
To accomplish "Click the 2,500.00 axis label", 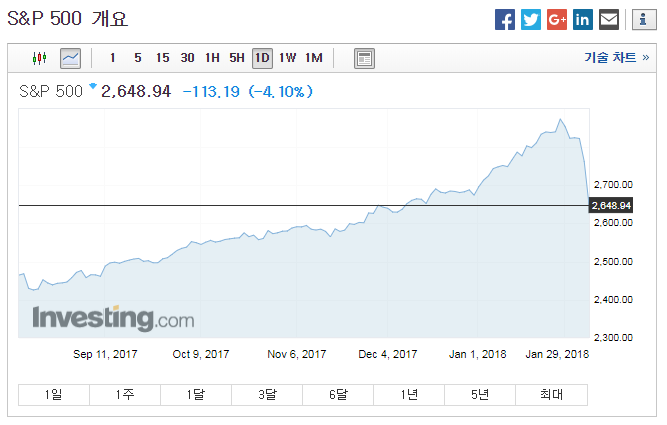I will coord(613,261).
